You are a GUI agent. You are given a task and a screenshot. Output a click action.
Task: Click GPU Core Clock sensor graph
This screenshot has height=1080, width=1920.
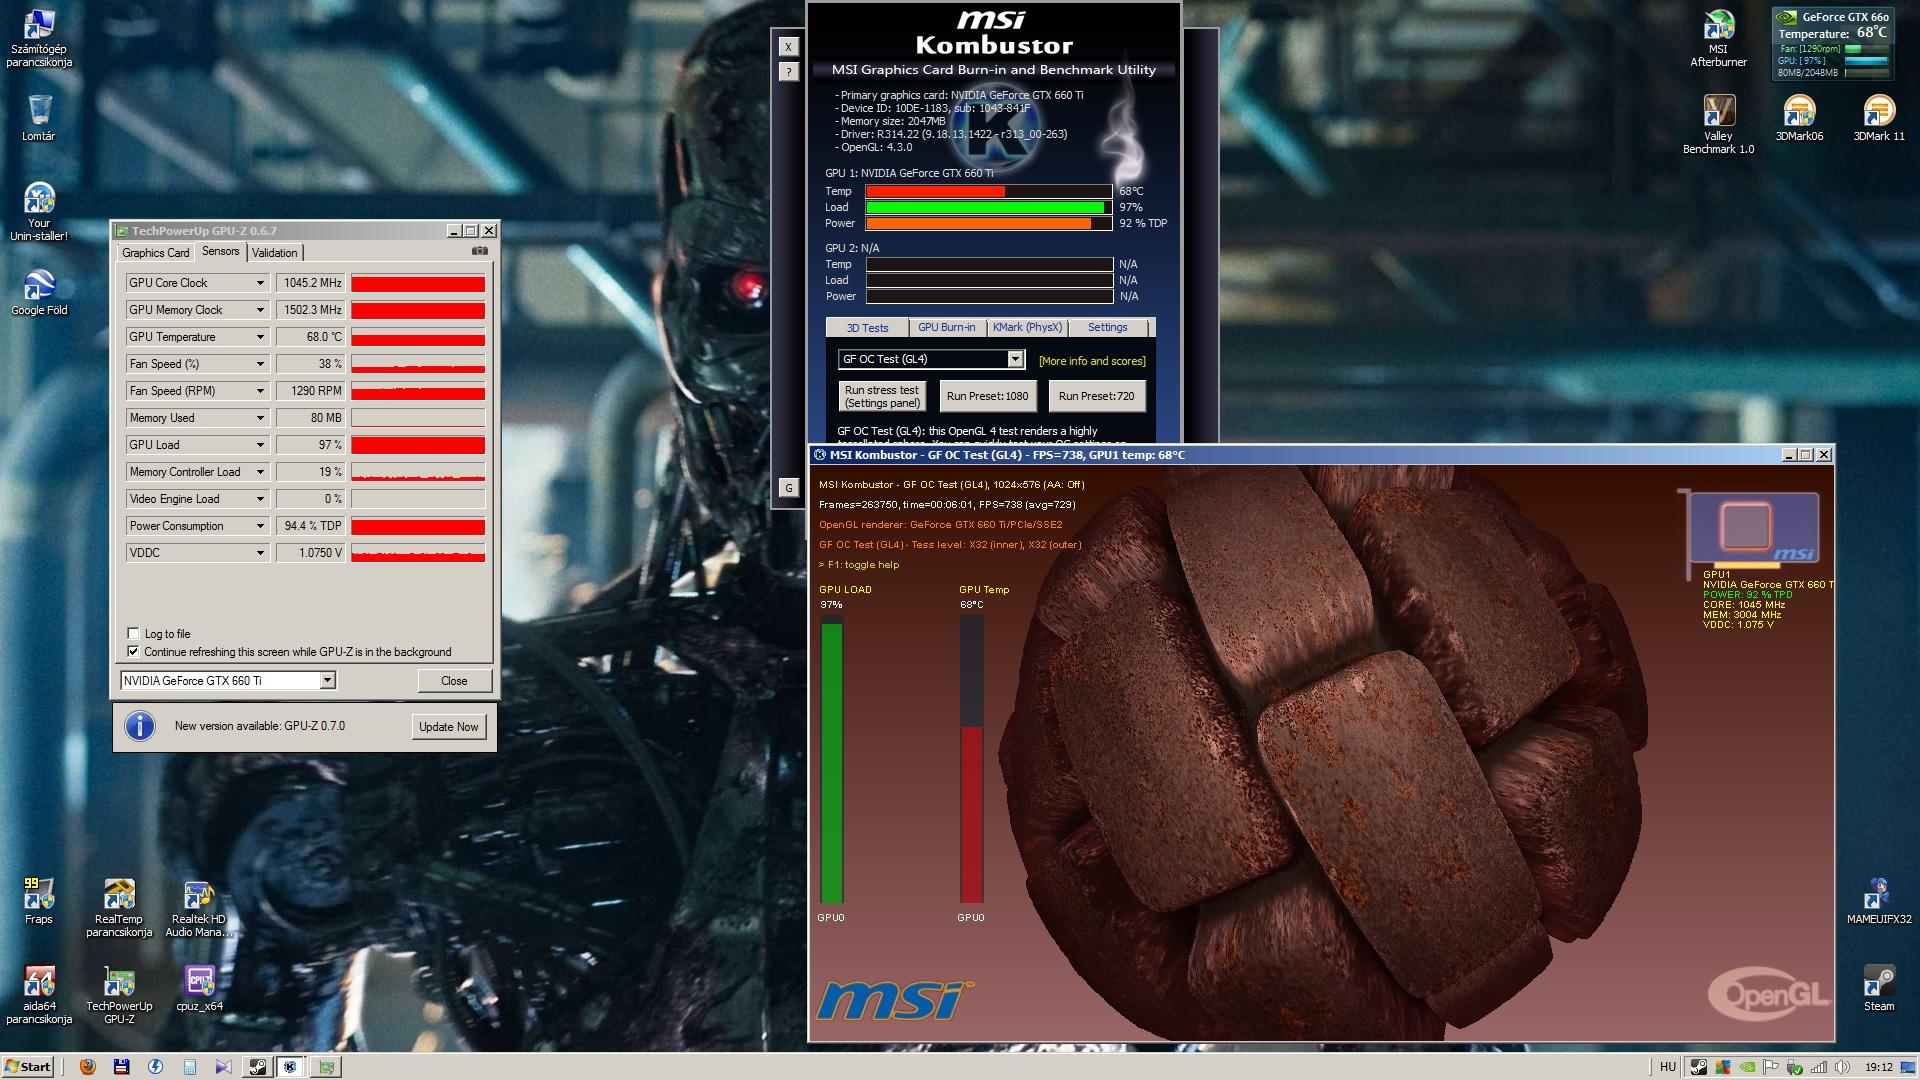click(x=418, y=283)
